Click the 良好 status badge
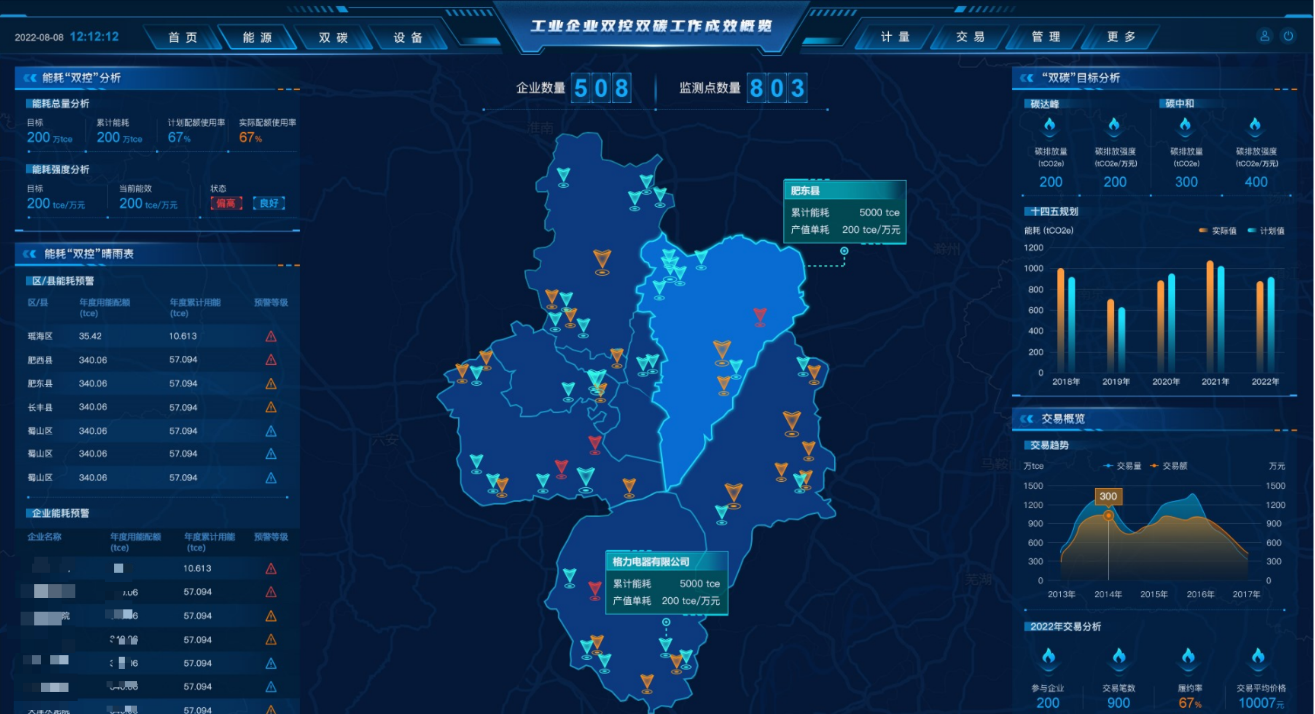 (x=269, y=203)
